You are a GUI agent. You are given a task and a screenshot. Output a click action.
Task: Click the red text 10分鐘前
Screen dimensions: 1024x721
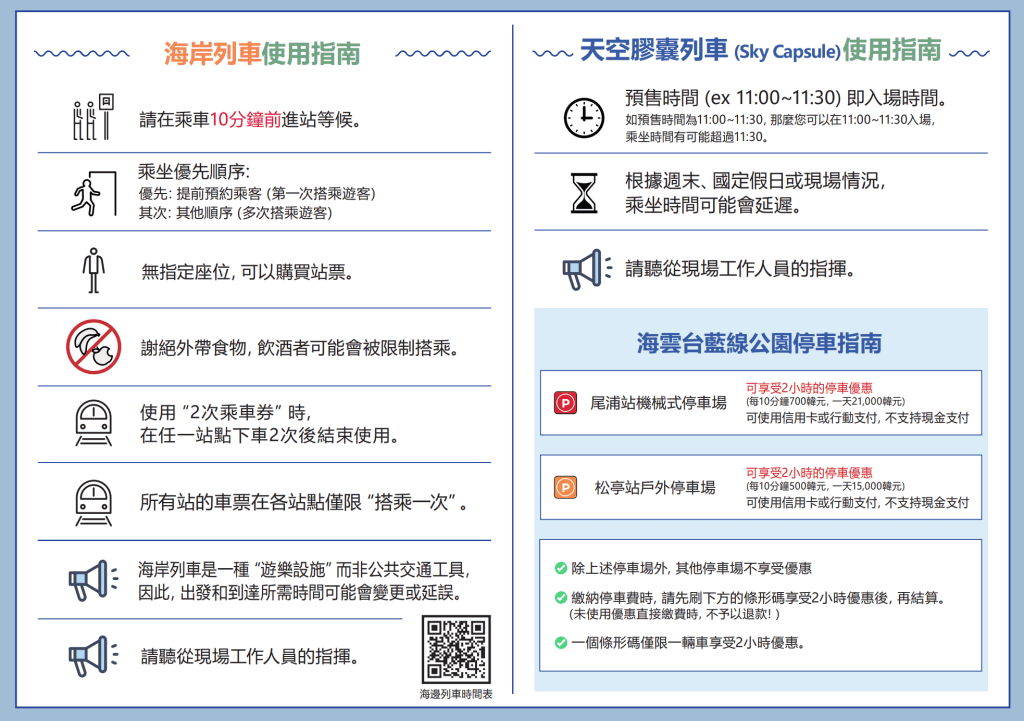246,120
